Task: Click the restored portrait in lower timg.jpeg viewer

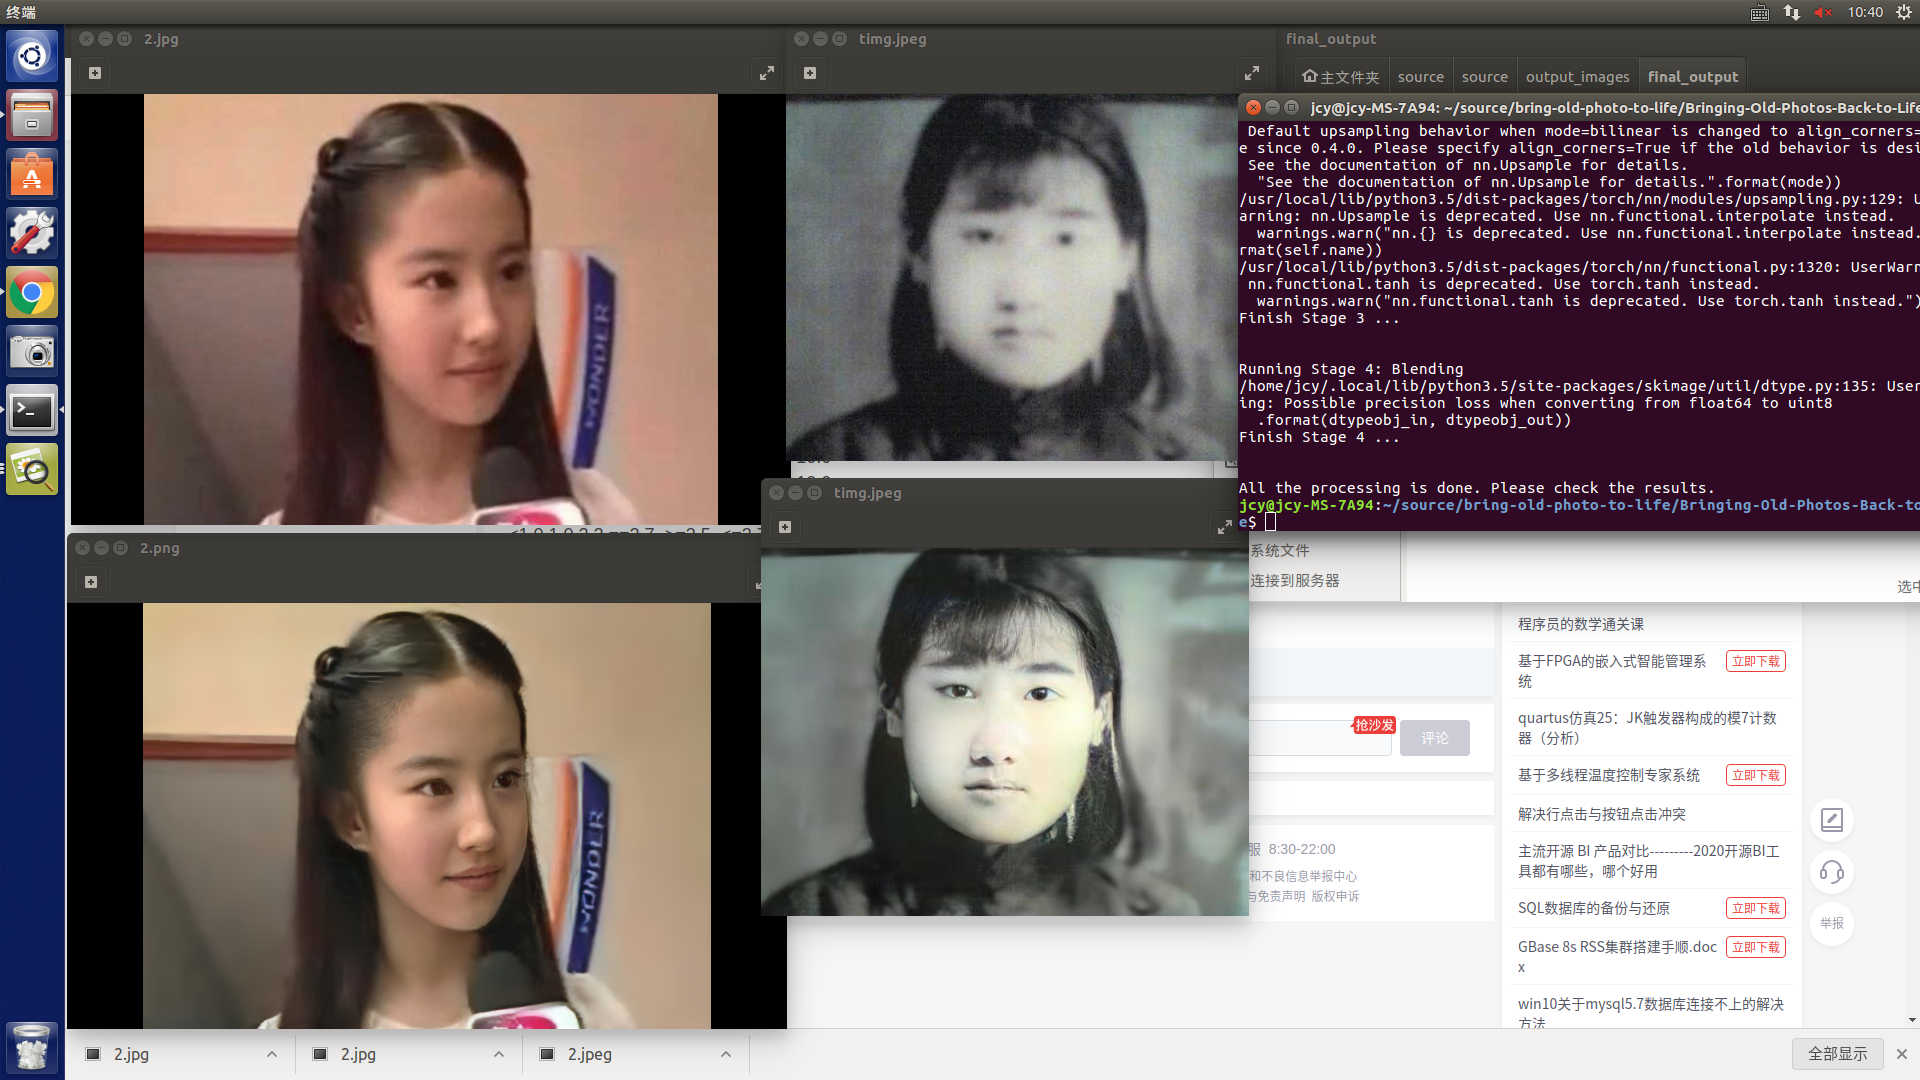Action: click(1005, 732)
